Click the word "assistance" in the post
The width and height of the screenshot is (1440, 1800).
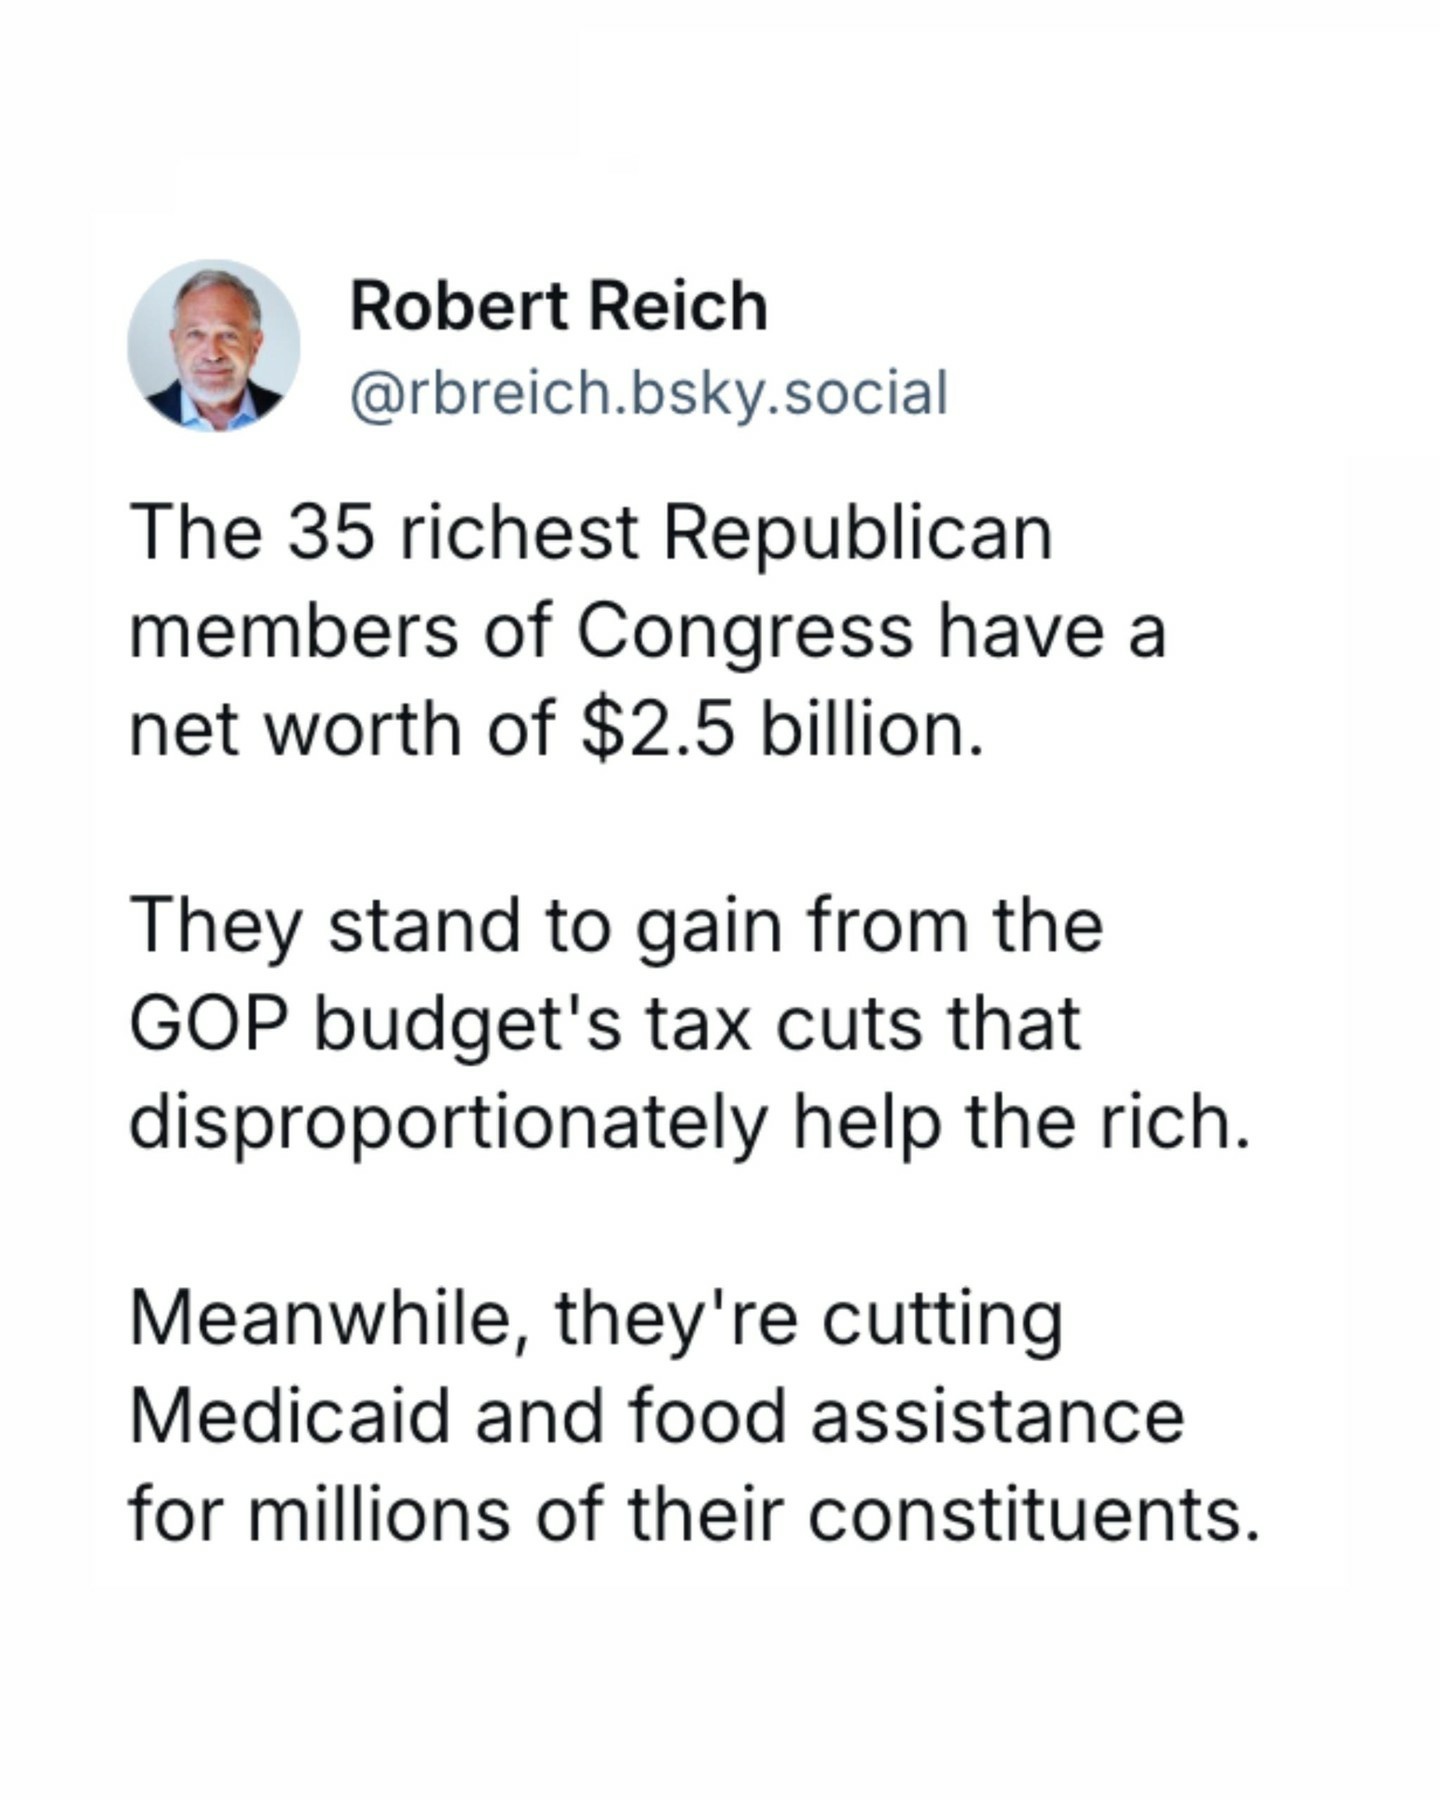tap(997, 1417)
